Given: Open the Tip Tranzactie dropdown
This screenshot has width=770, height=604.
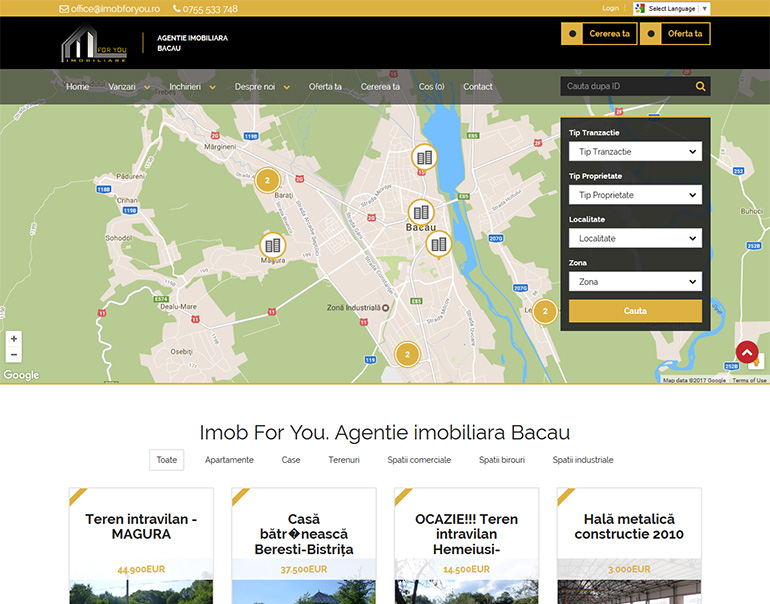Looking at the screenshot, I should [635, 152].
